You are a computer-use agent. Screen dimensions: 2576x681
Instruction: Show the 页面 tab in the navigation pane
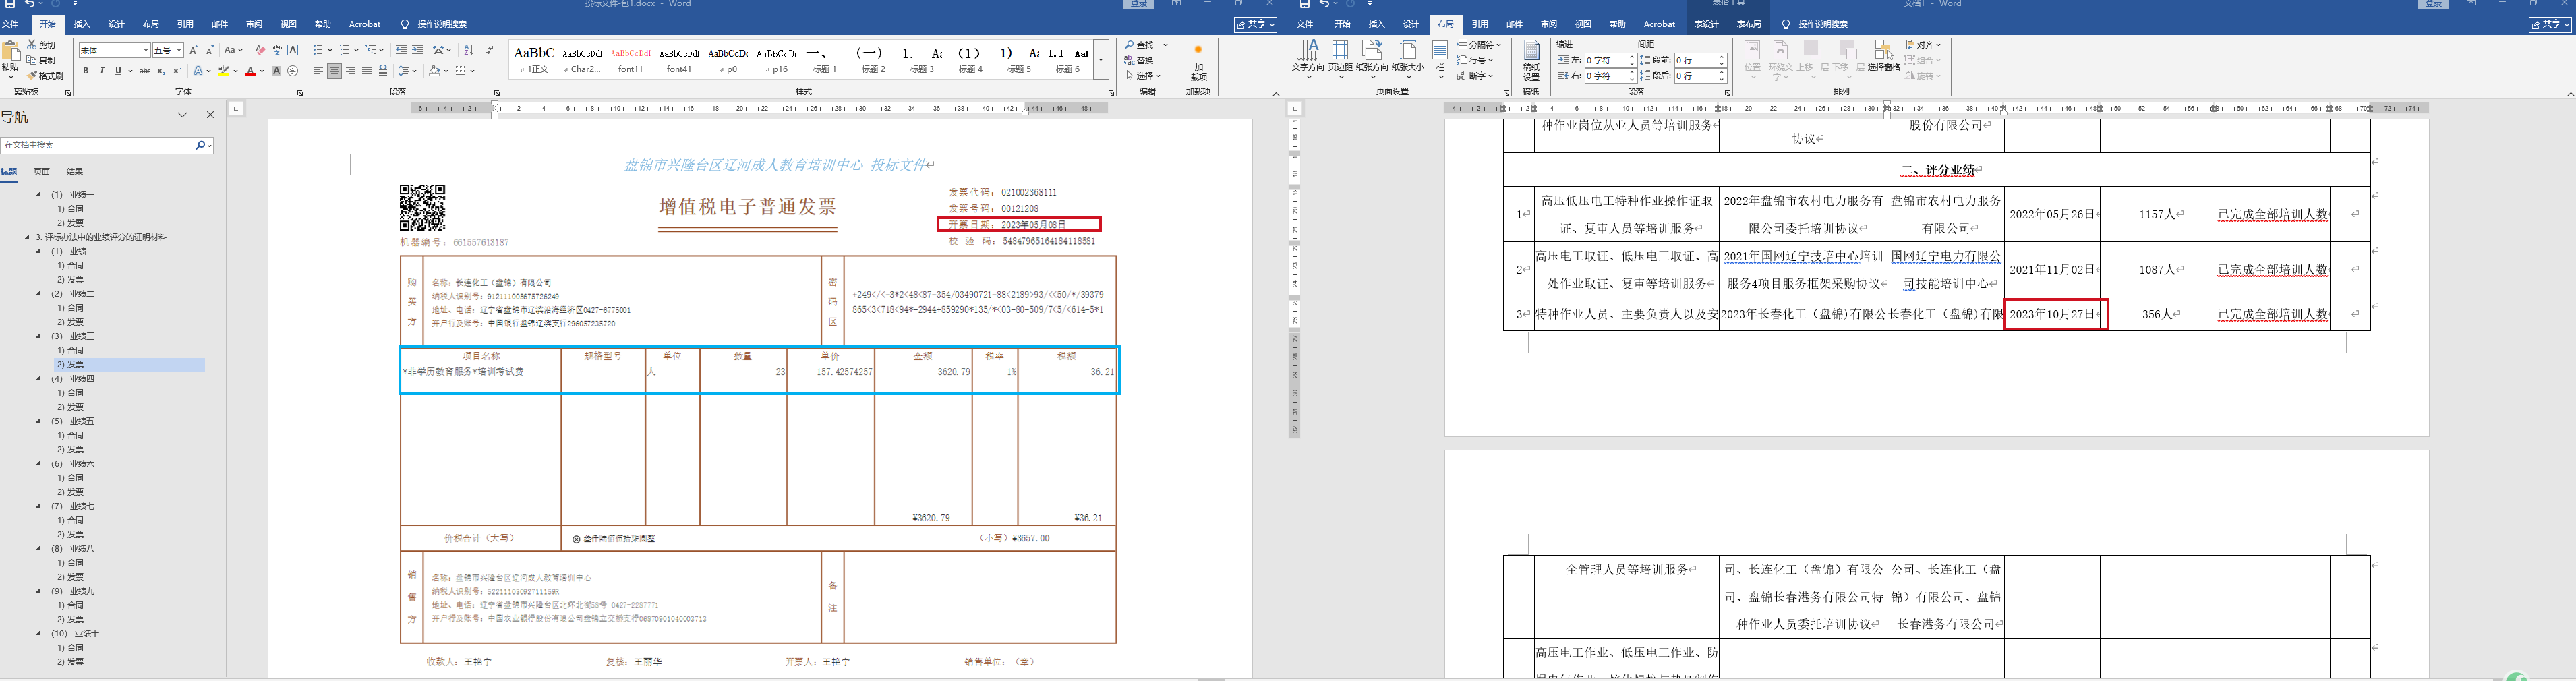click(x=41, y=171)
